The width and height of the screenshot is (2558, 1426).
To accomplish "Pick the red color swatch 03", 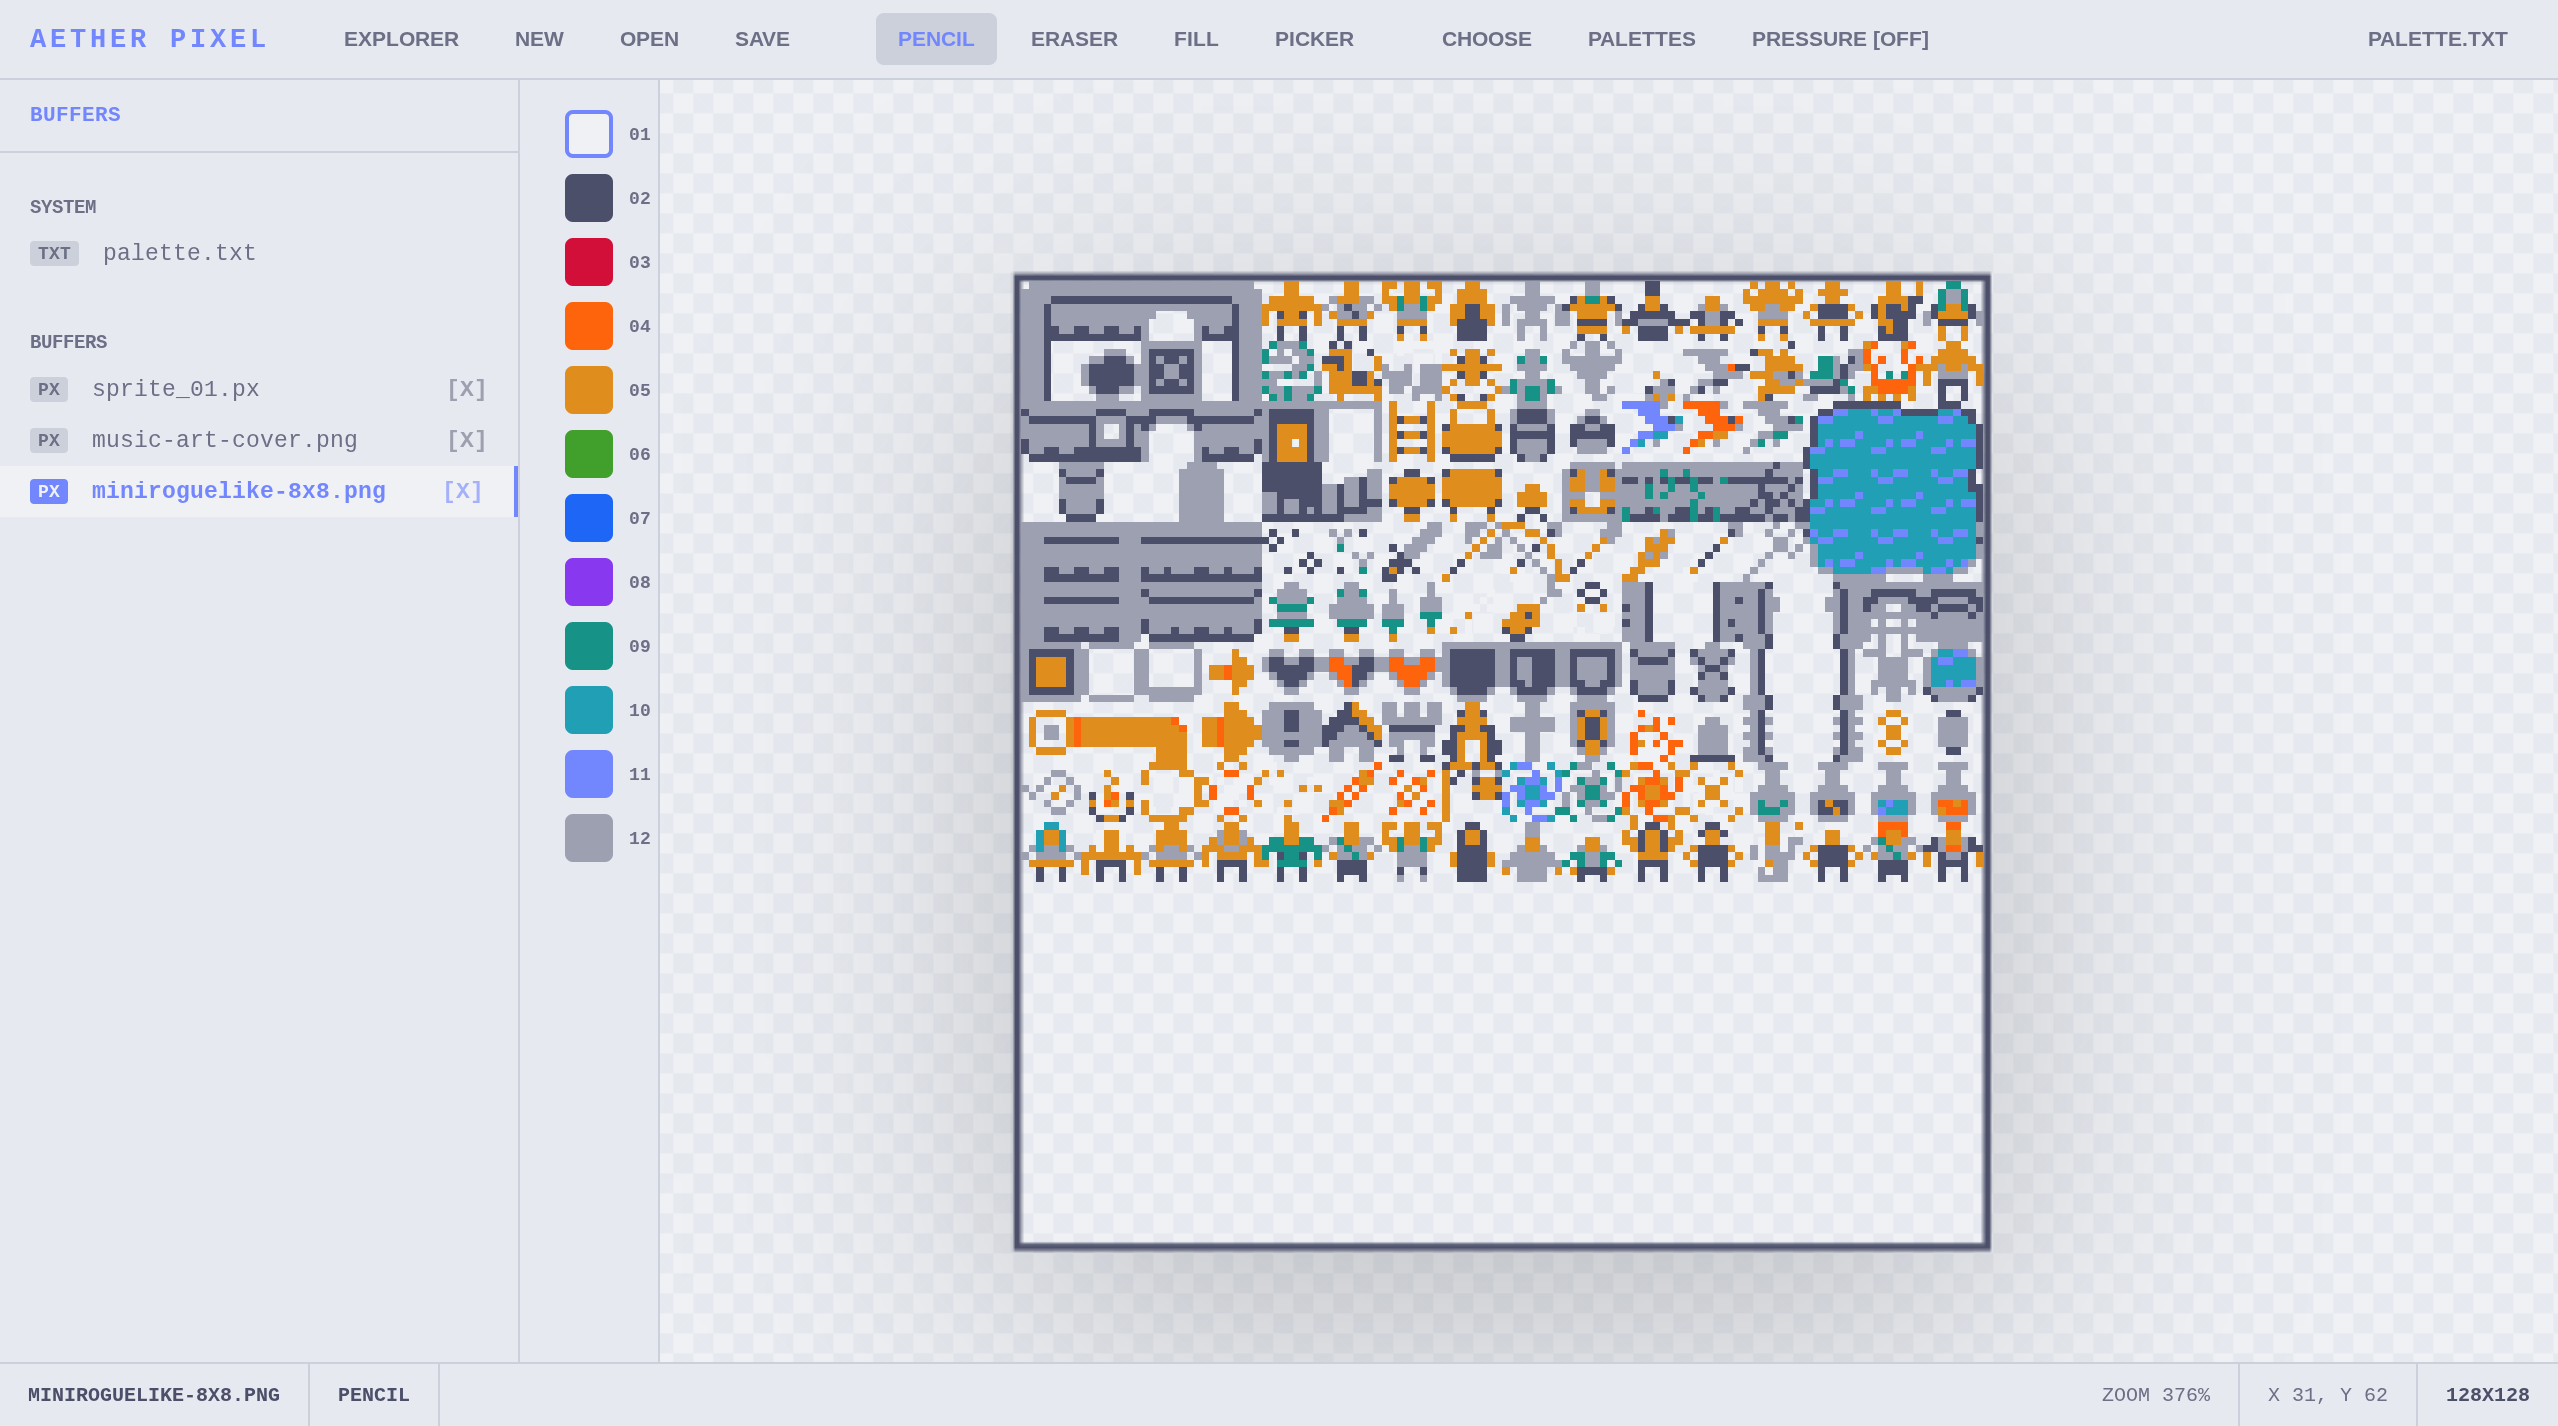I will coord(588,262).
